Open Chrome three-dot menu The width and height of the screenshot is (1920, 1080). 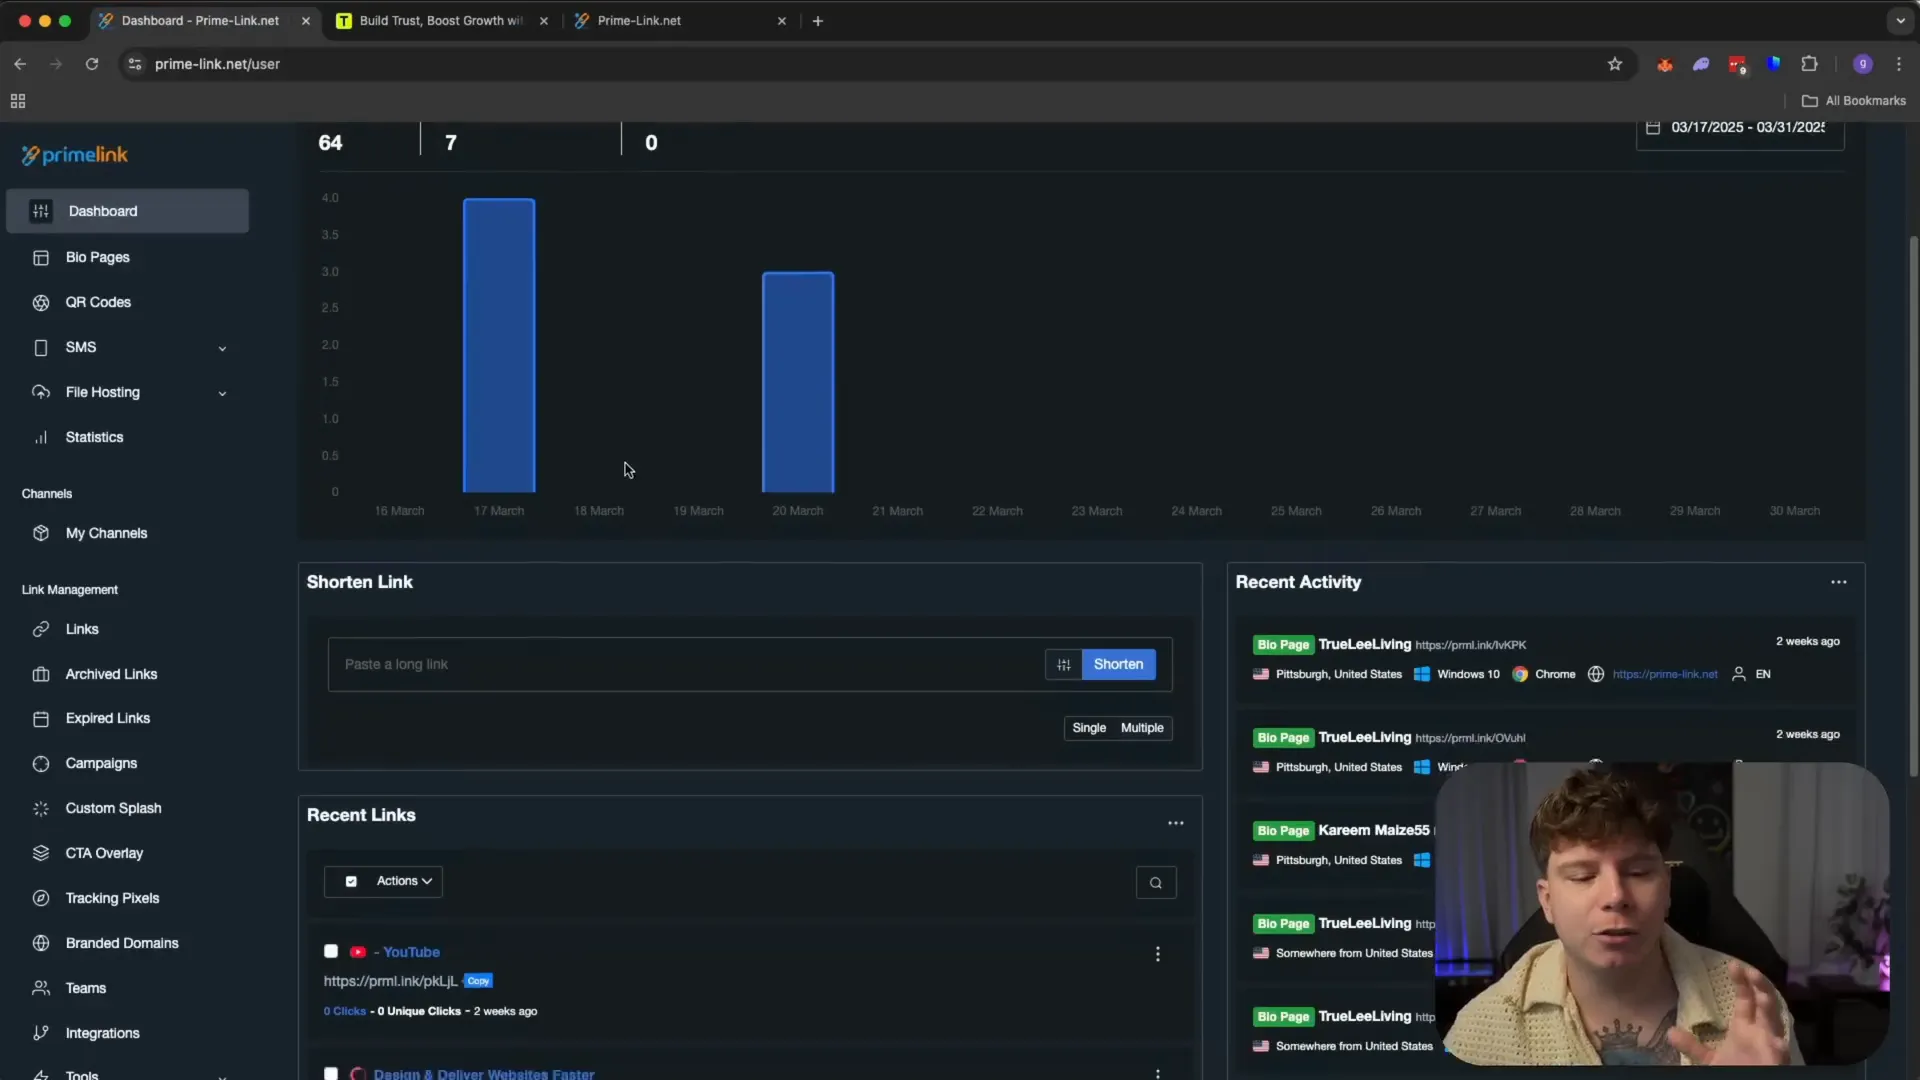pyautogui.click(x=1899, y=64)
